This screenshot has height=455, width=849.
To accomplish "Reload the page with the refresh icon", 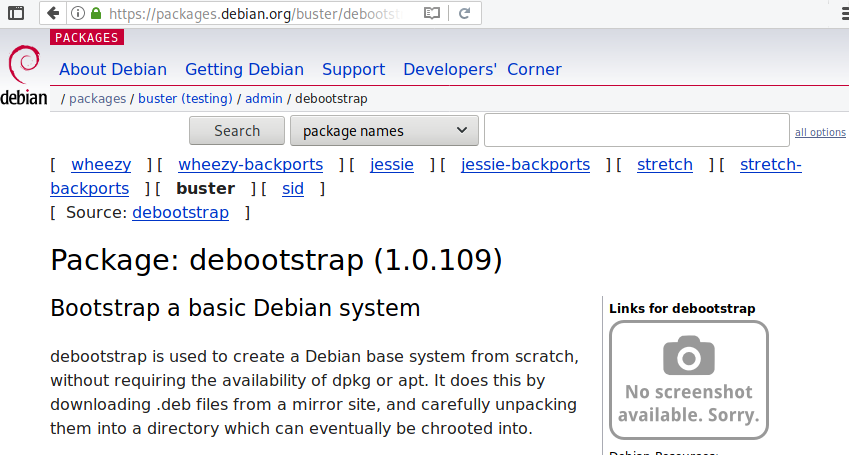I will [x=464, y=13].
